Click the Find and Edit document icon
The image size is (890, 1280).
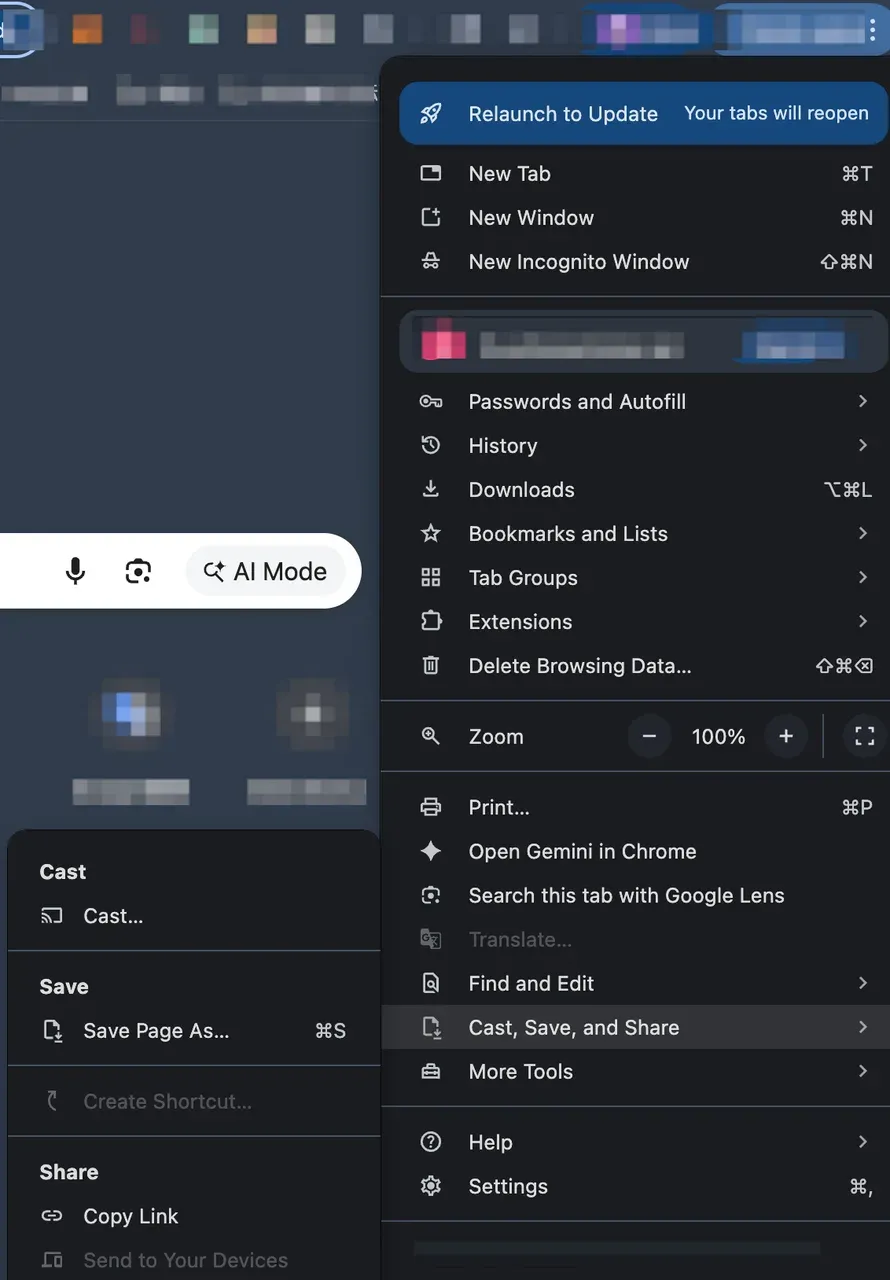(431, 984)
